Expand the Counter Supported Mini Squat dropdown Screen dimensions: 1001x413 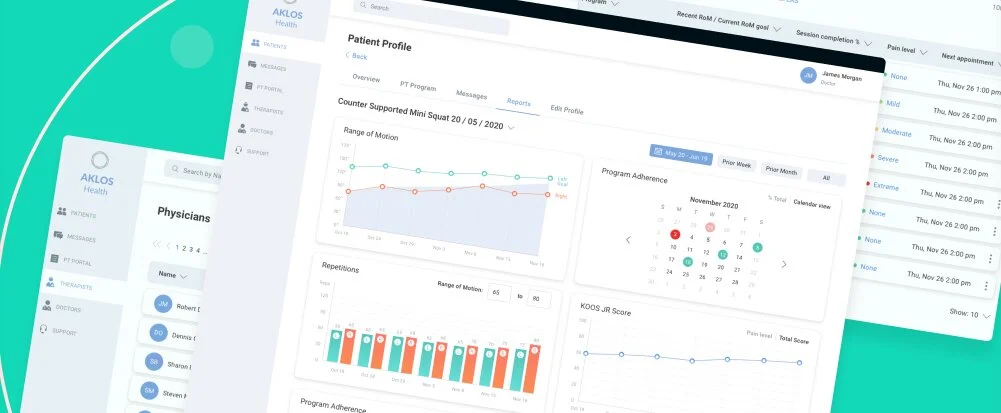(x=511, y=127)
